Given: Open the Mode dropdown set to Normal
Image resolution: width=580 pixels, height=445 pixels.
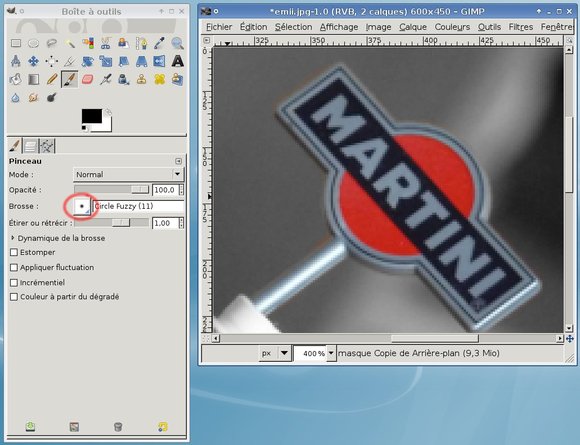Looking at the screenshot, I should tap(128, 174).
